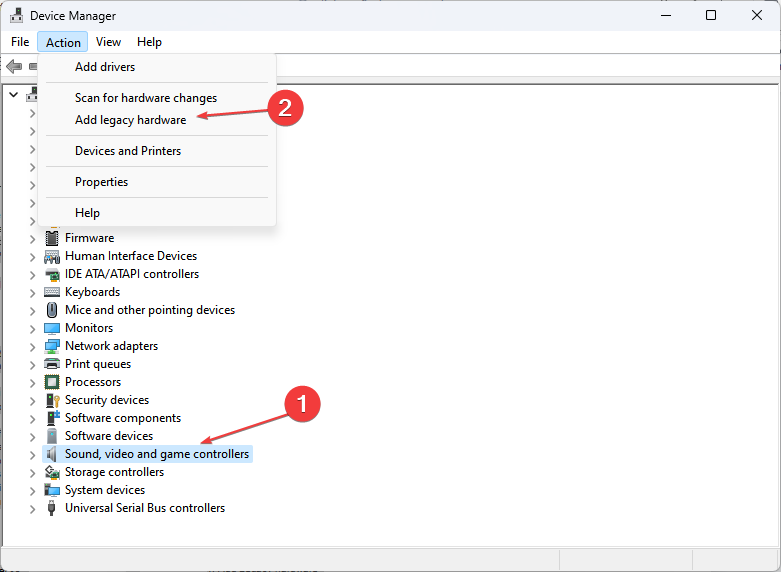781x572 pixels.
Task: Open the View menu
Action: click(x=108, y=42)
